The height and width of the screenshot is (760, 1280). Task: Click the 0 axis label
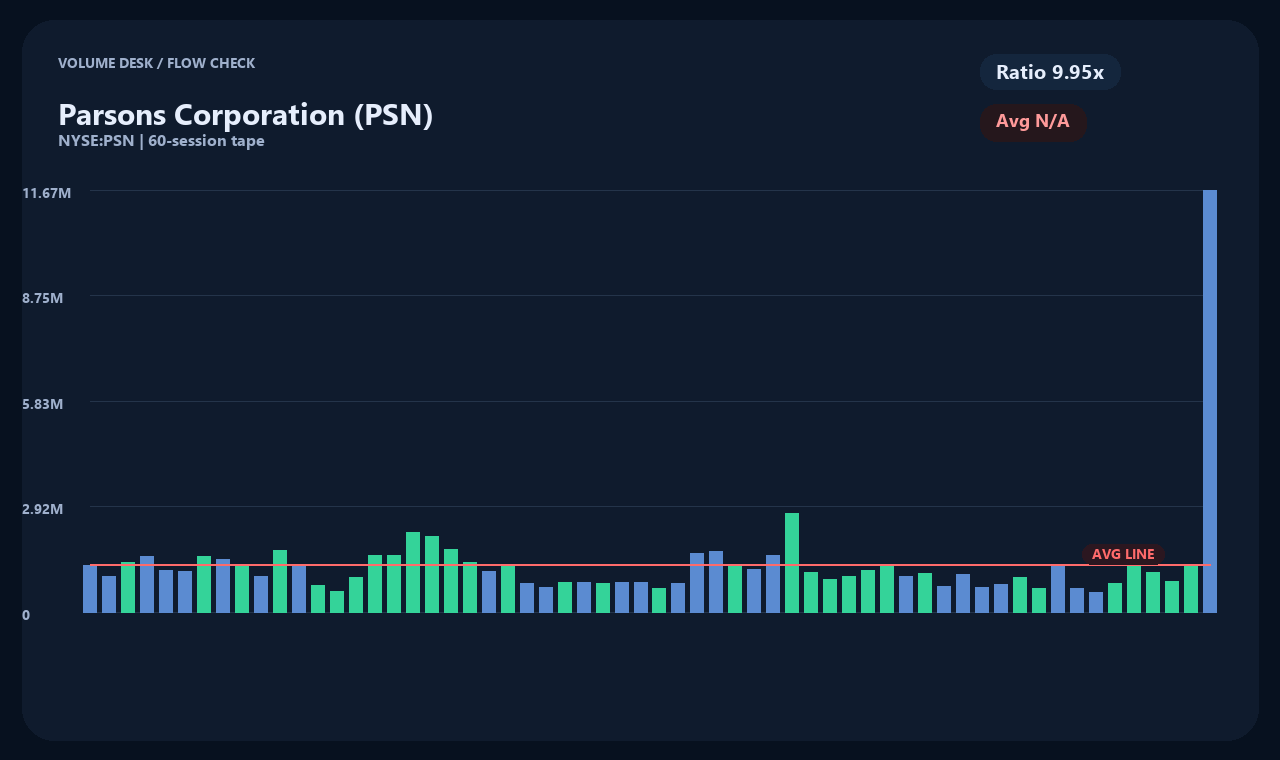click(x=26, y=615)
